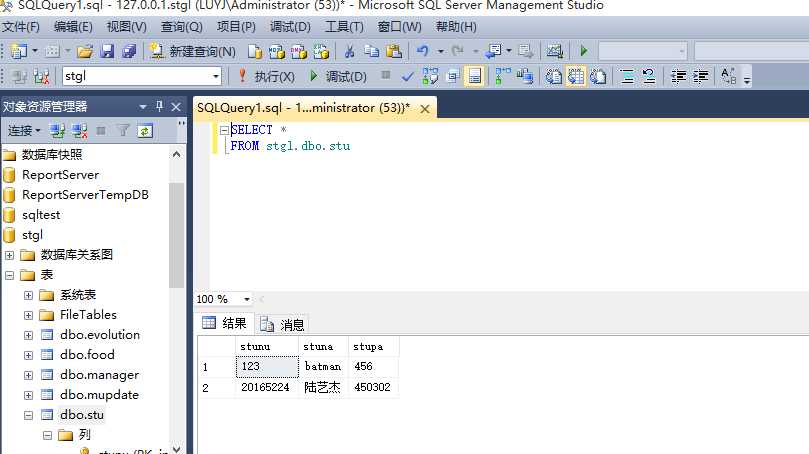Open 帮助(H) menu
809x454 pixels.
tap(456, 27)
